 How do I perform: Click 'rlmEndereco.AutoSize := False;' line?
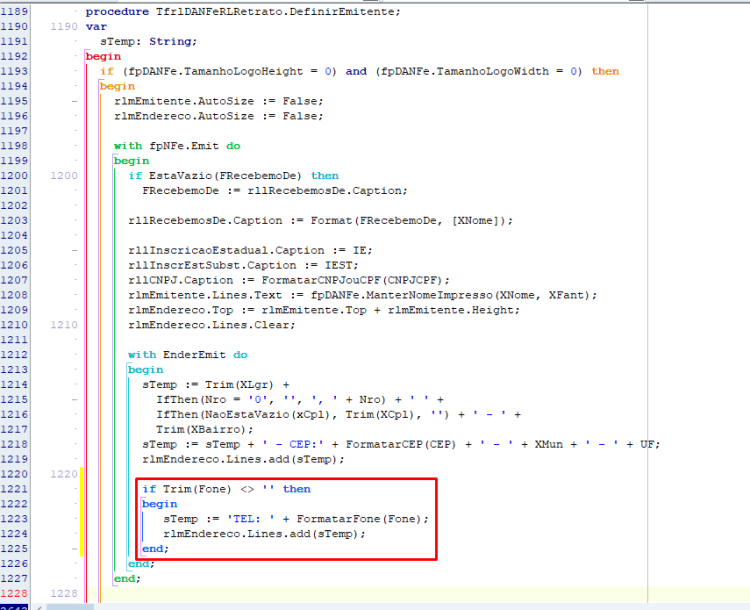click(219, 116)
